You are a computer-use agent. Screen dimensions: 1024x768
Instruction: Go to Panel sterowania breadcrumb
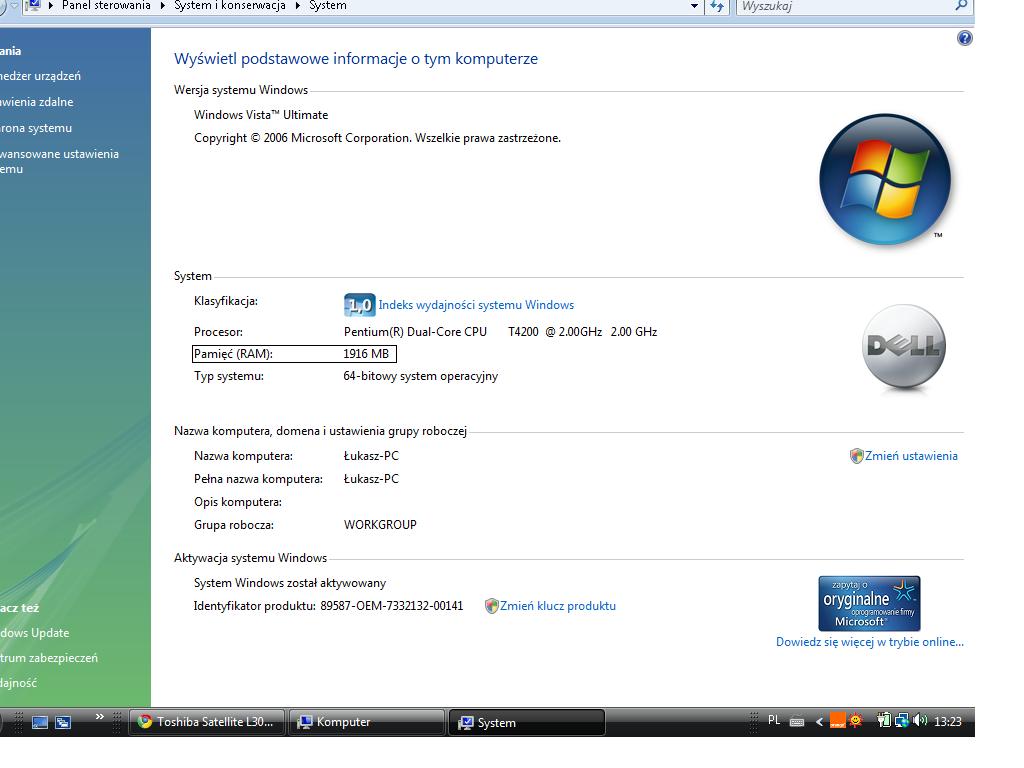tap(106, 6)
